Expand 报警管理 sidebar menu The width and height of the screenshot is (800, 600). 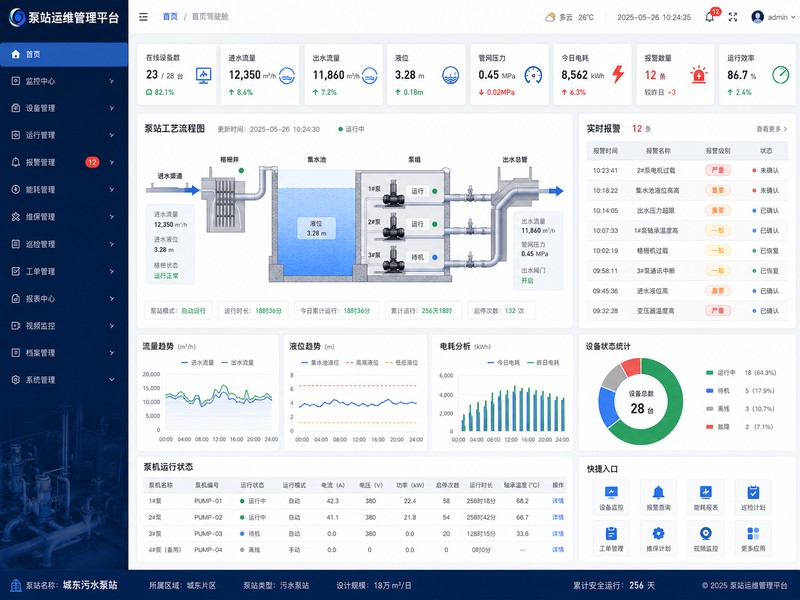[x=64, y=162]
